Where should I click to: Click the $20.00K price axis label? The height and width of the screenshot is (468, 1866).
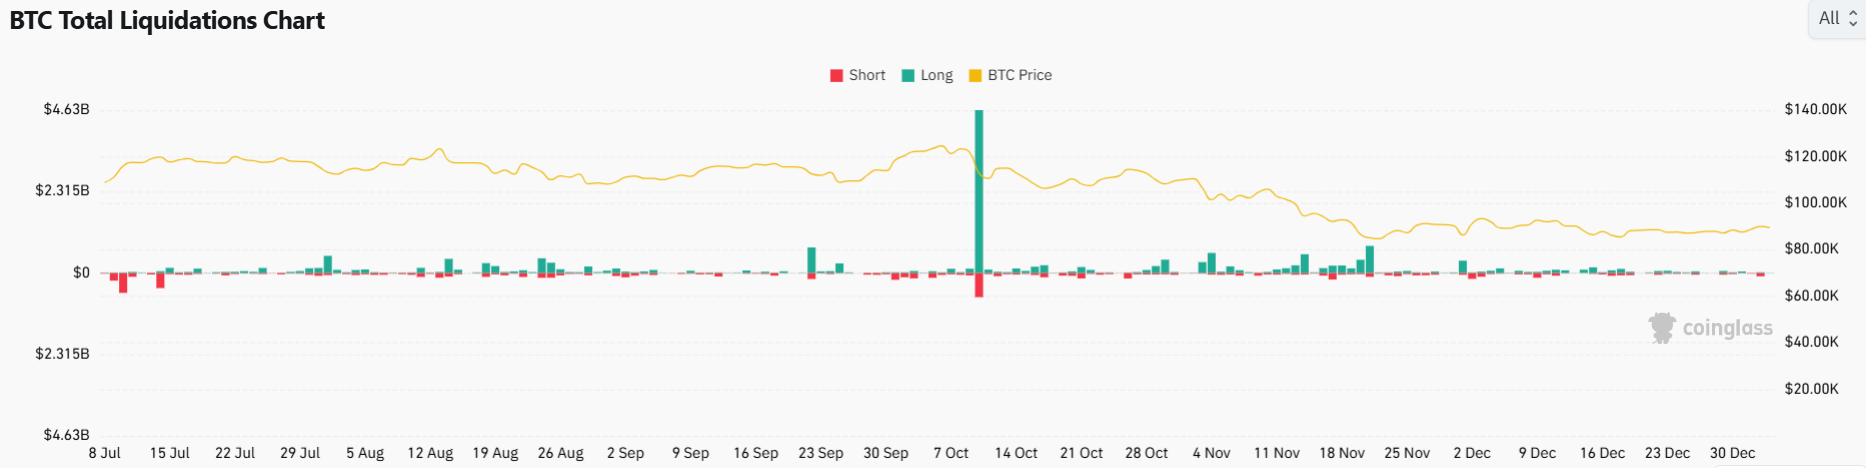click(x=1811, y=388)
